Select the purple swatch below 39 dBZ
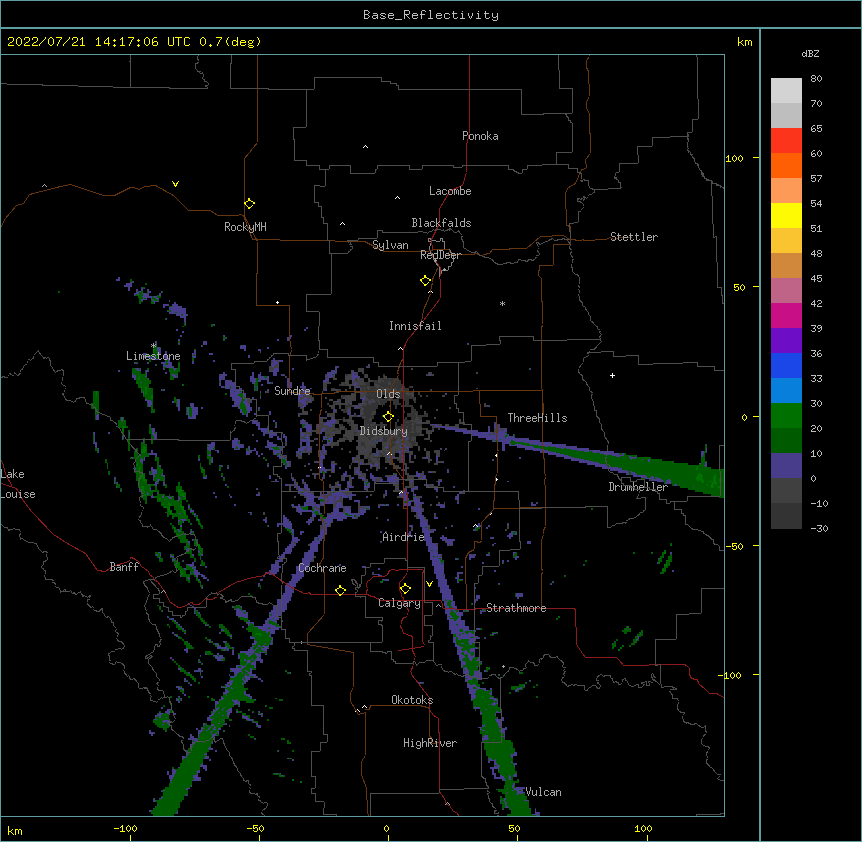The image size is (862, 842). [x=786, y=341]
